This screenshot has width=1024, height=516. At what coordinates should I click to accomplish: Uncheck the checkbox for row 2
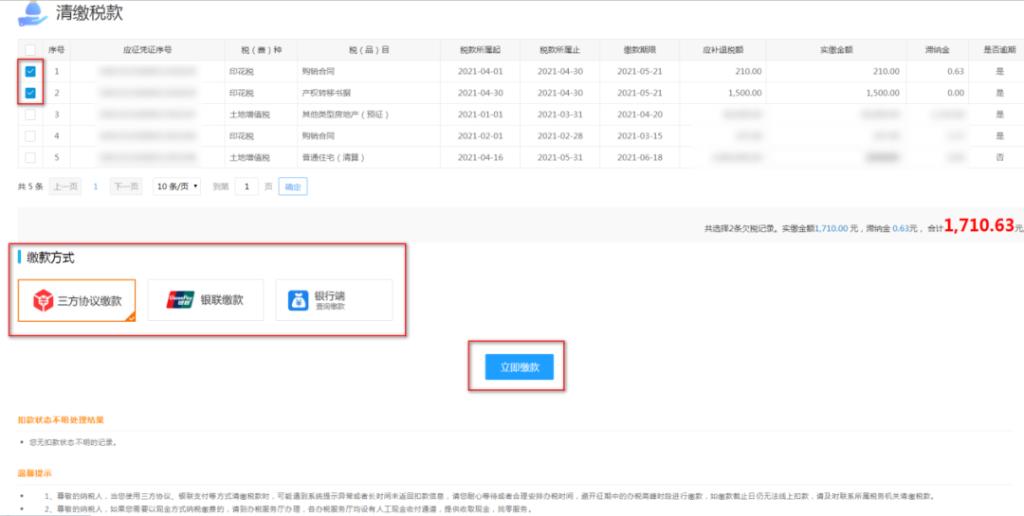(30, 93)
